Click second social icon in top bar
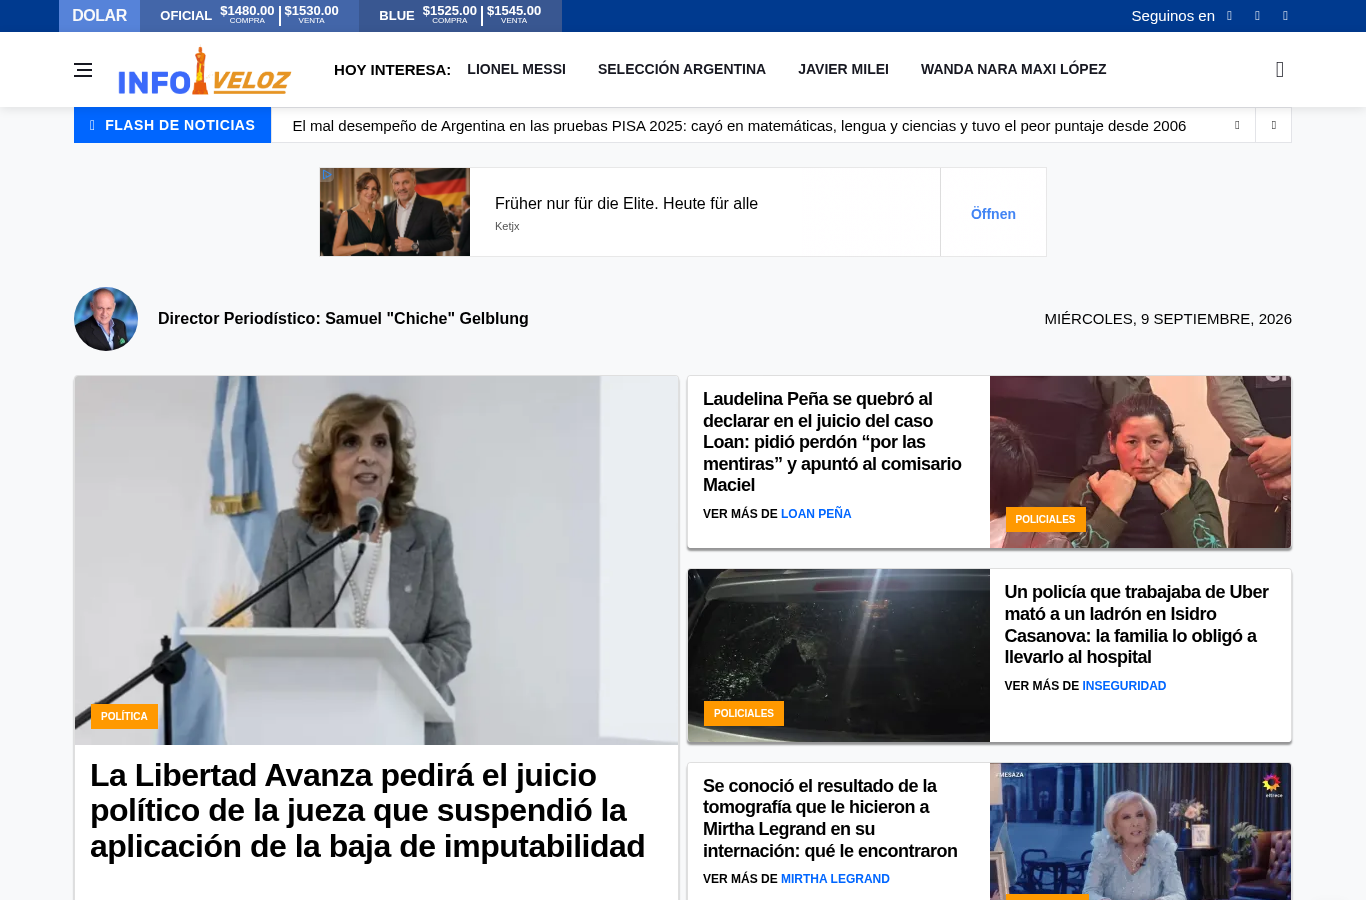This screenshot has height=900, width=1366. tap(1257, 16)
